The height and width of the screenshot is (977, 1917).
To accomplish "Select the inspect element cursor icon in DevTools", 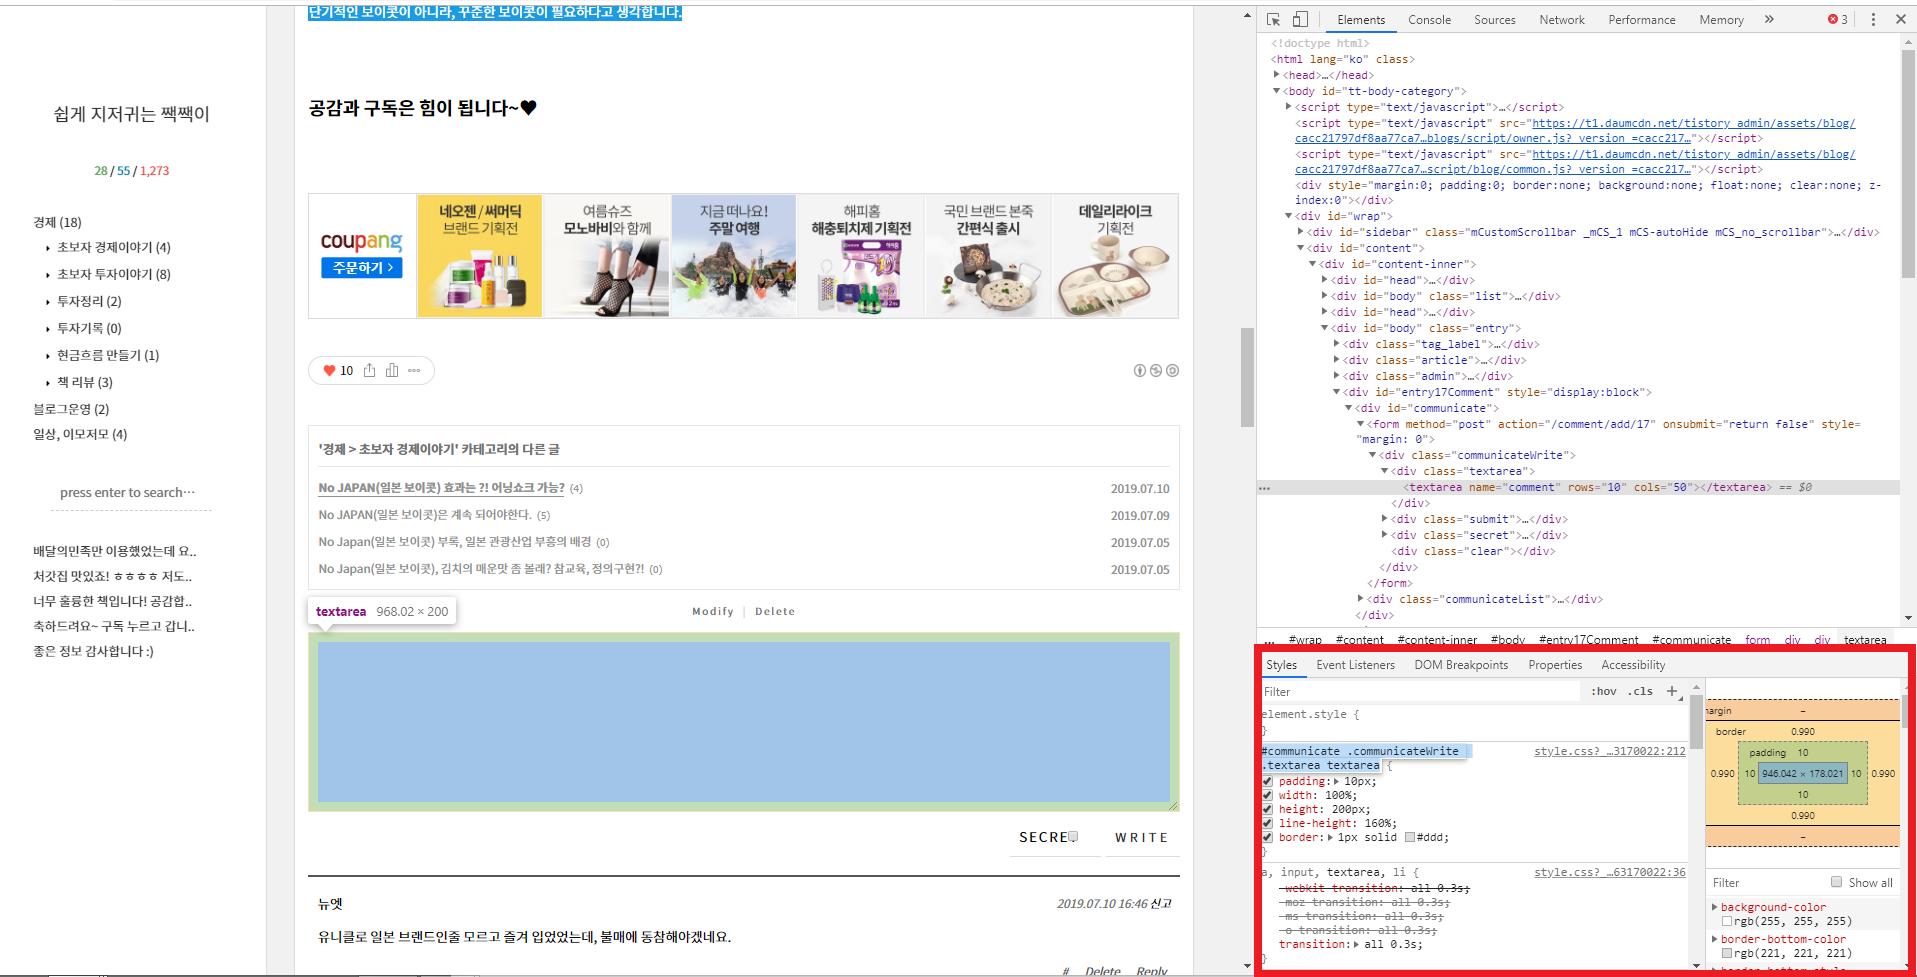I will pos(1273,19).
